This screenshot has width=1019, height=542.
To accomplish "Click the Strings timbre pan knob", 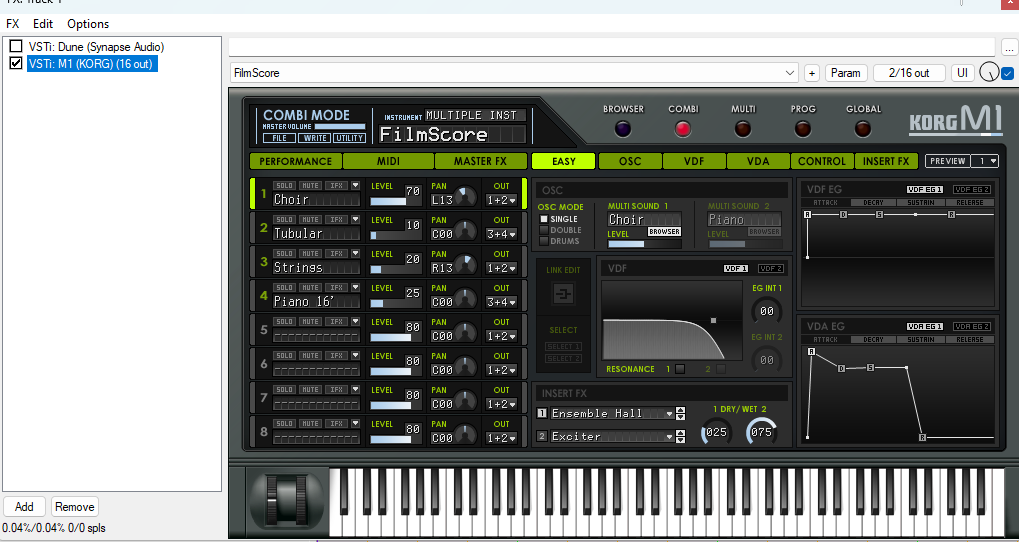I will pyautogui.click(x=465, y=265).
